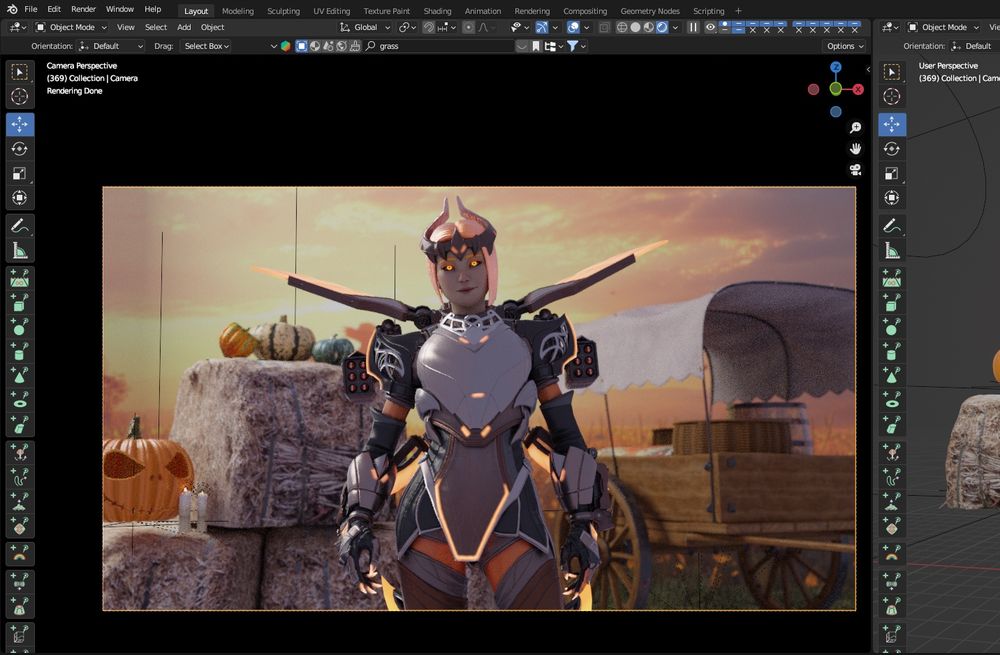Toggle camera view with the camera icon
Image resolution: width=1000 pixels, height=655 pixels.
click(x=855, y=170)
